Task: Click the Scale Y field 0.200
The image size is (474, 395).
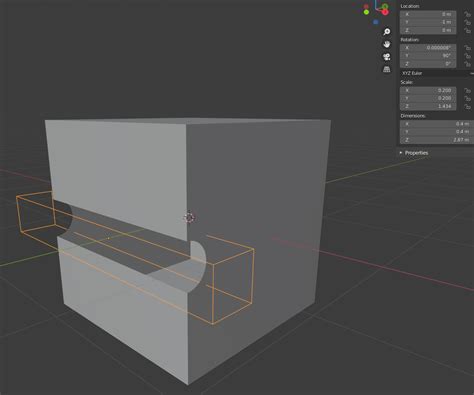Action: [428, 98]
